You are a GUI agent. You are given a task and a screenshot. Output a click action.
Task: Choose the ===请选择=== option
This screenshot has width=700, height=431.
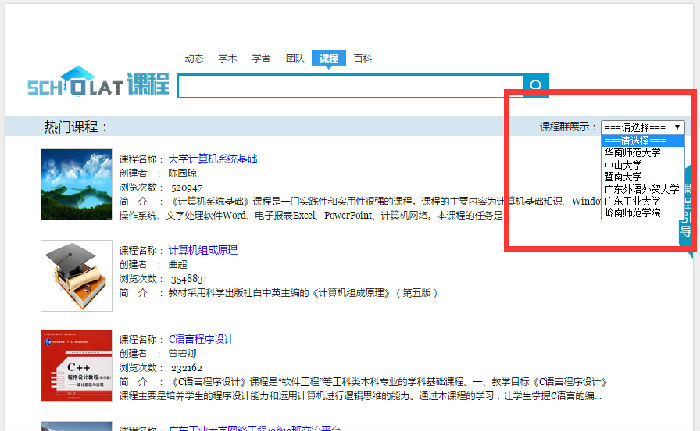click(642, 141)
